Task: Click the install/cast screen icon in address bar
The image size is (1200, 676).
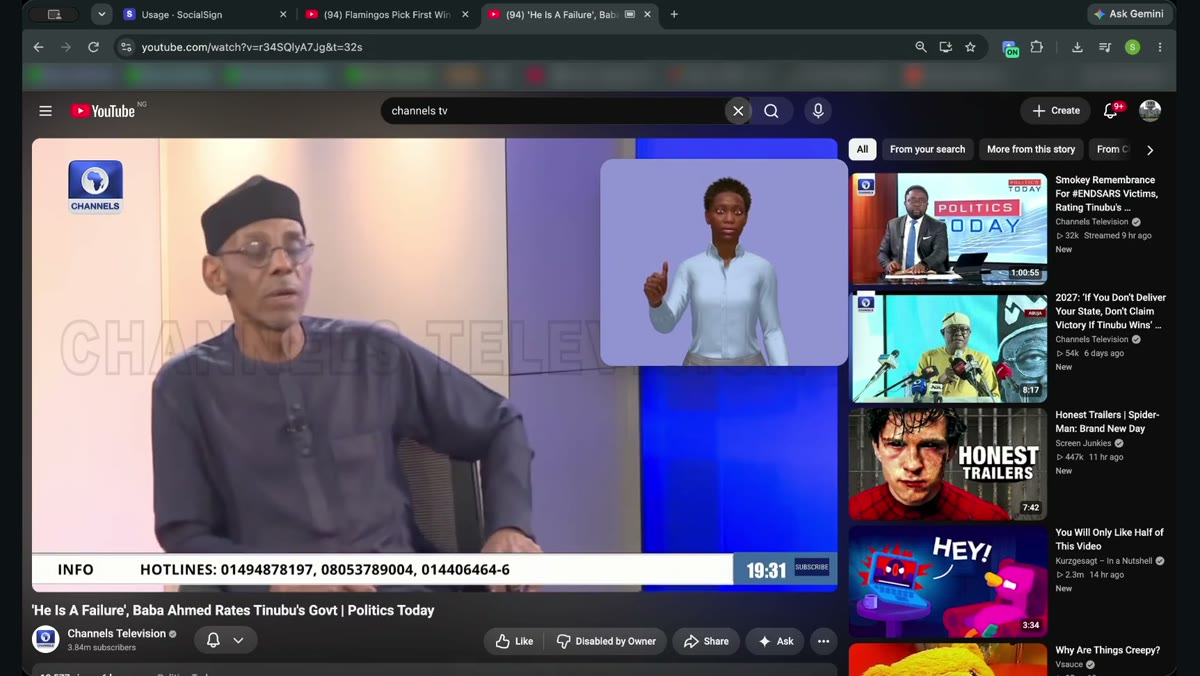Action: (x=945, y=47)
